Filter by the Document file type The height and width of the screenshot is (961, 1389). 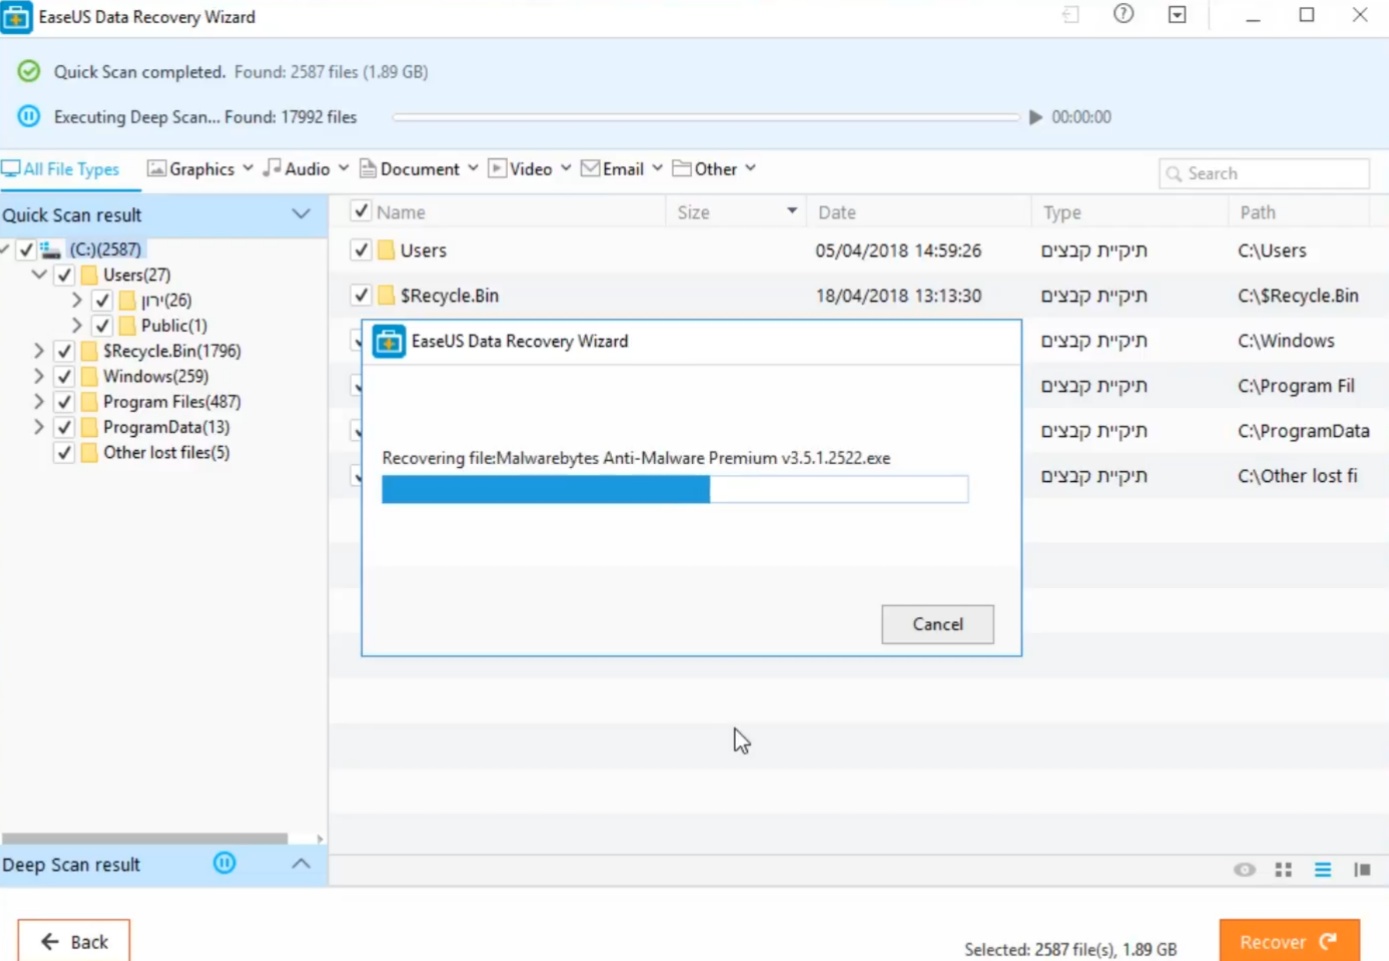coord(419,169)
